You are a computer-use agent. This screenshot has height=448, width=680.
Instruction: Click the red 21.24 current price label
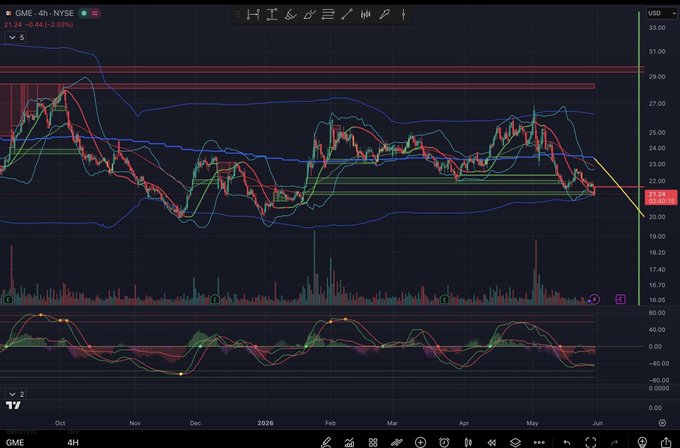point(661,197)
